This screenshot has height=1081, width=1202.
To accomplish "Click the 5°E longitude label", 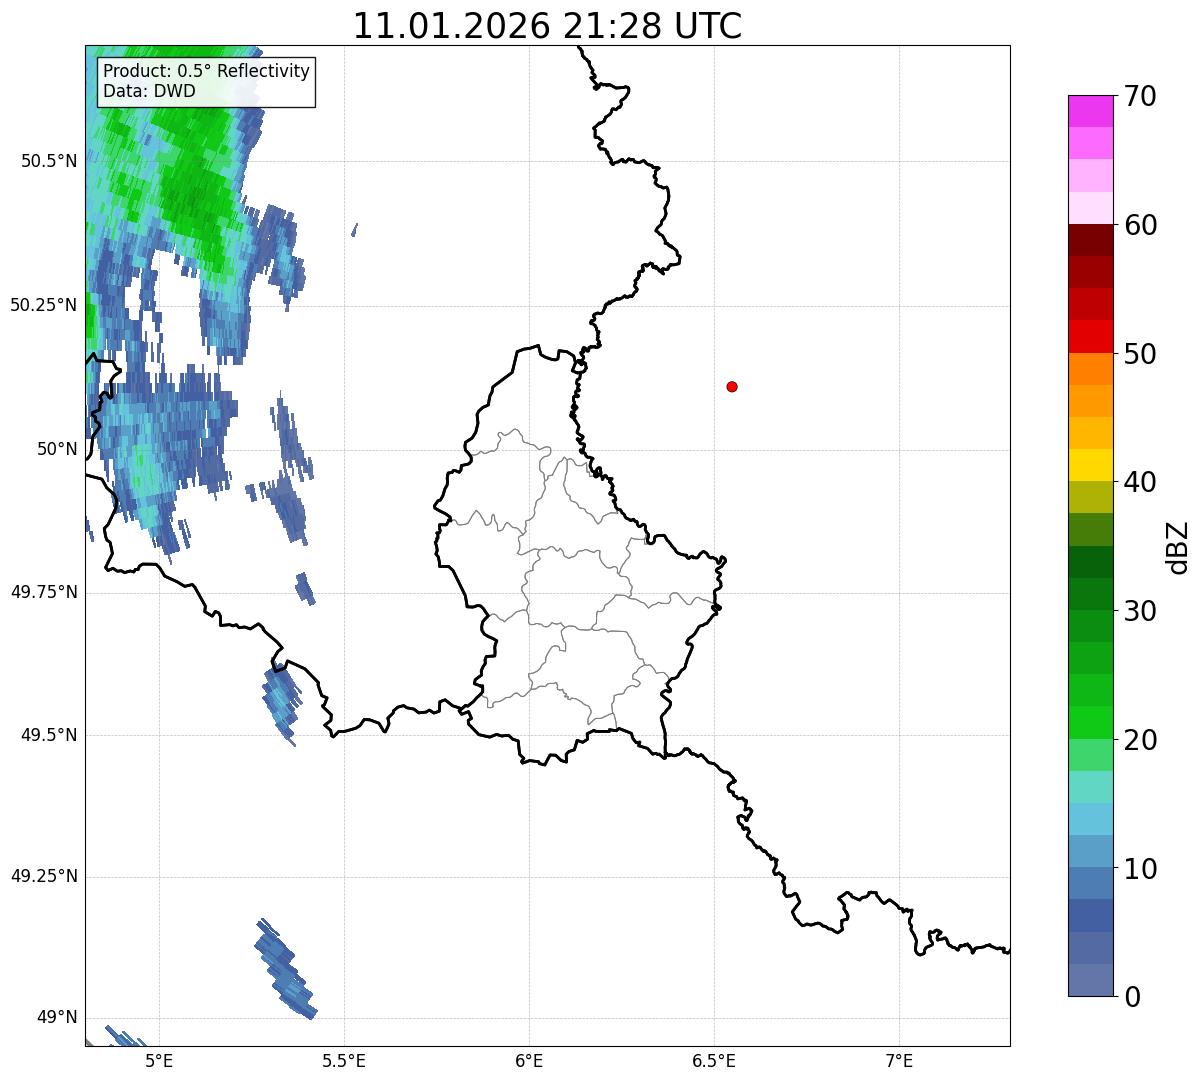I will pos(159,1060).
